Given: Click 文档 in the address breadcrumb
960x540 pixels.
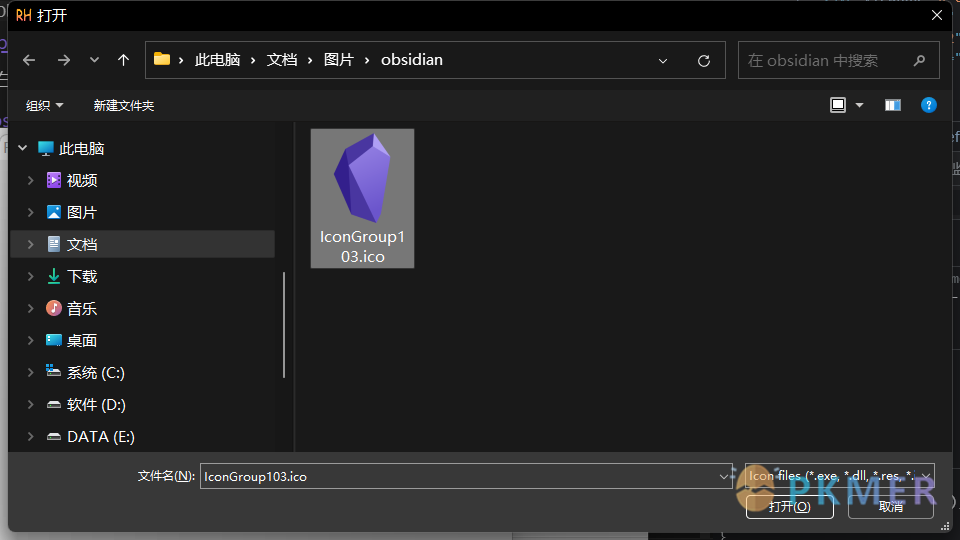Looking at the screenshot, I should 282,60.
